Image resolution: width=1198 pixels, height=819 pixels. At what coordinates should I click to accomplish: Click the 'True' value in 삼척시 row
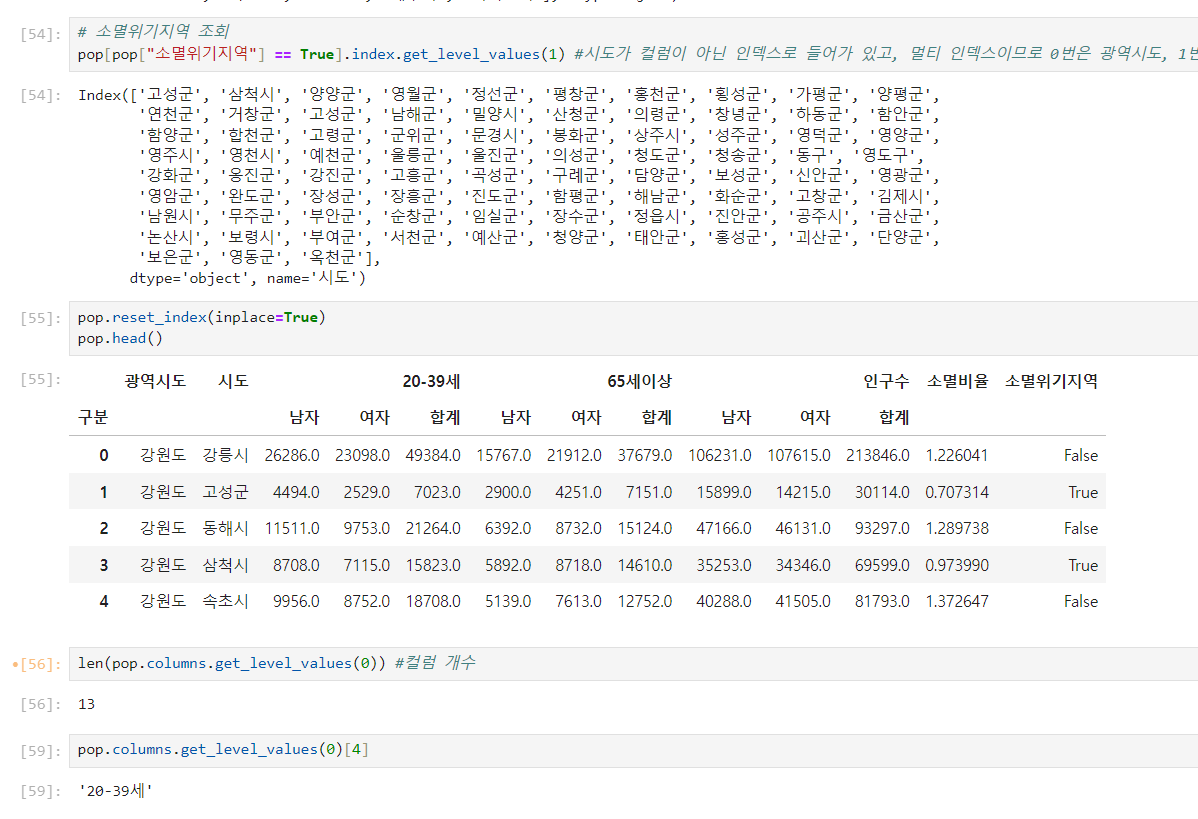[x=1083, y=565]
